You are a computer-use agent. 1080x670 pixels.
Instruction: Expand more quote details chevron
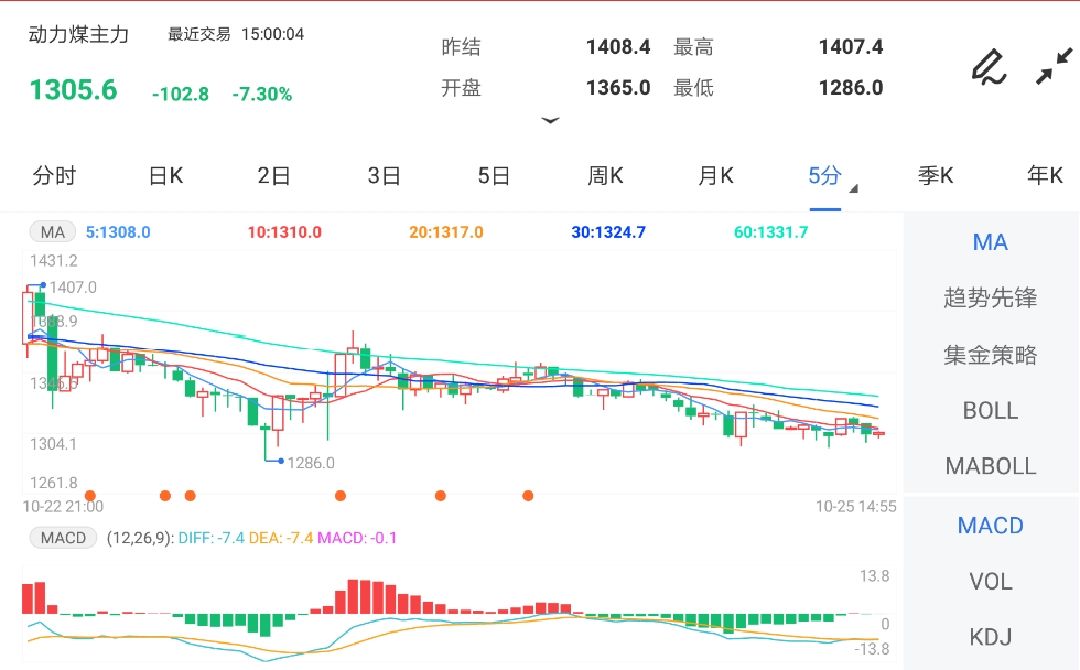(550, 121)
